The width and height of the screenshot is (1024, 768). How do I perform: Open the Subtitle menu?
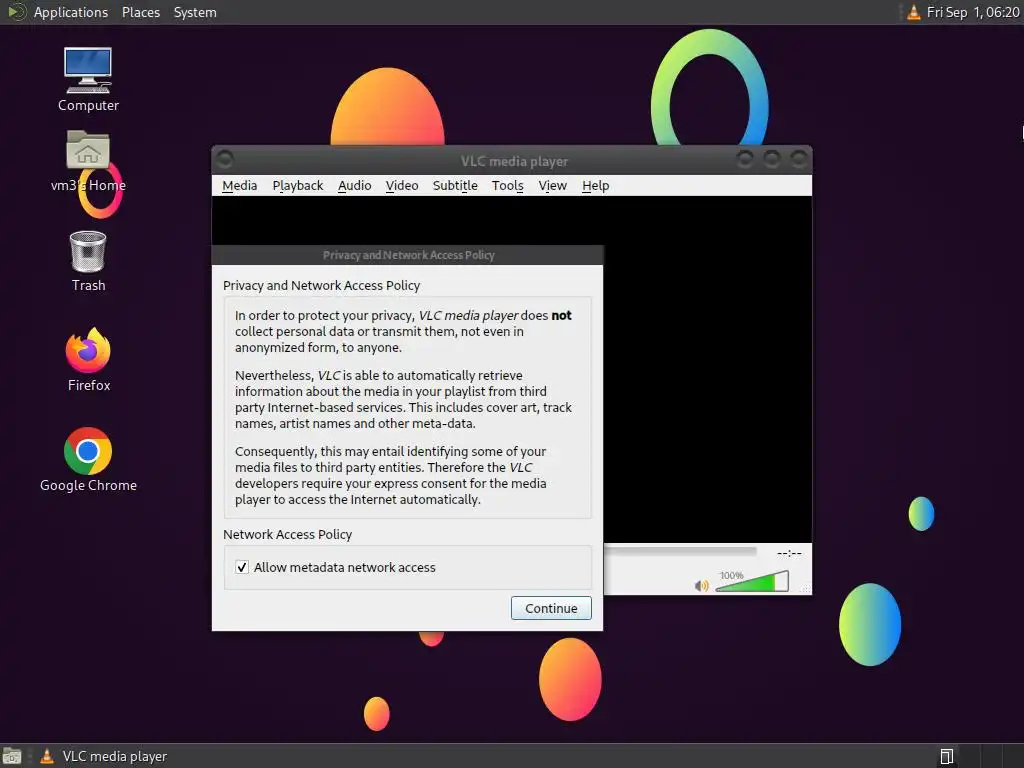point(455,185)
